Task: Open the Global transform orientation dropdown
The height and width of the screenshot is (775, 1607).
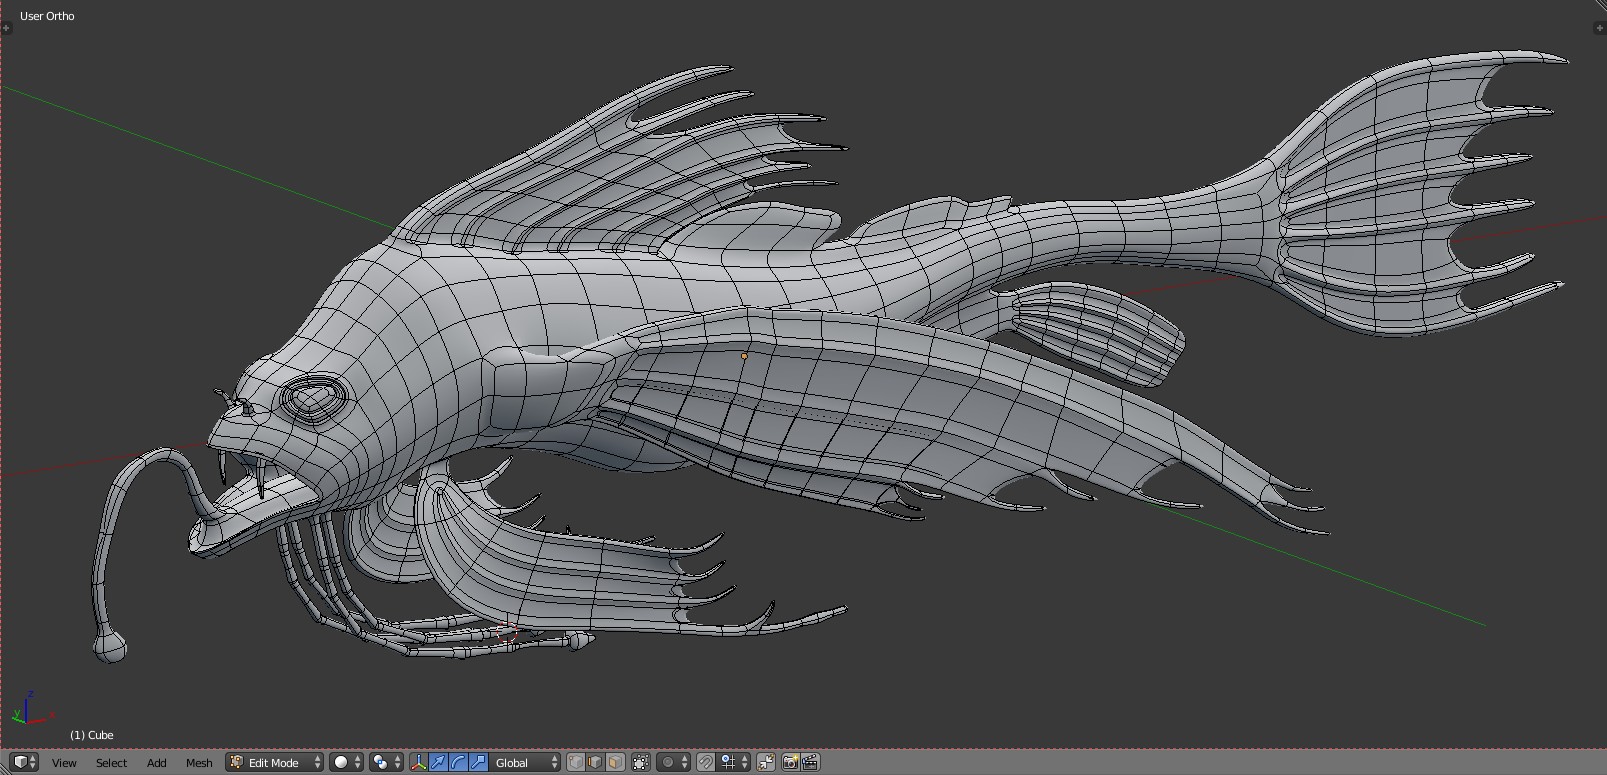Action: 526,762
